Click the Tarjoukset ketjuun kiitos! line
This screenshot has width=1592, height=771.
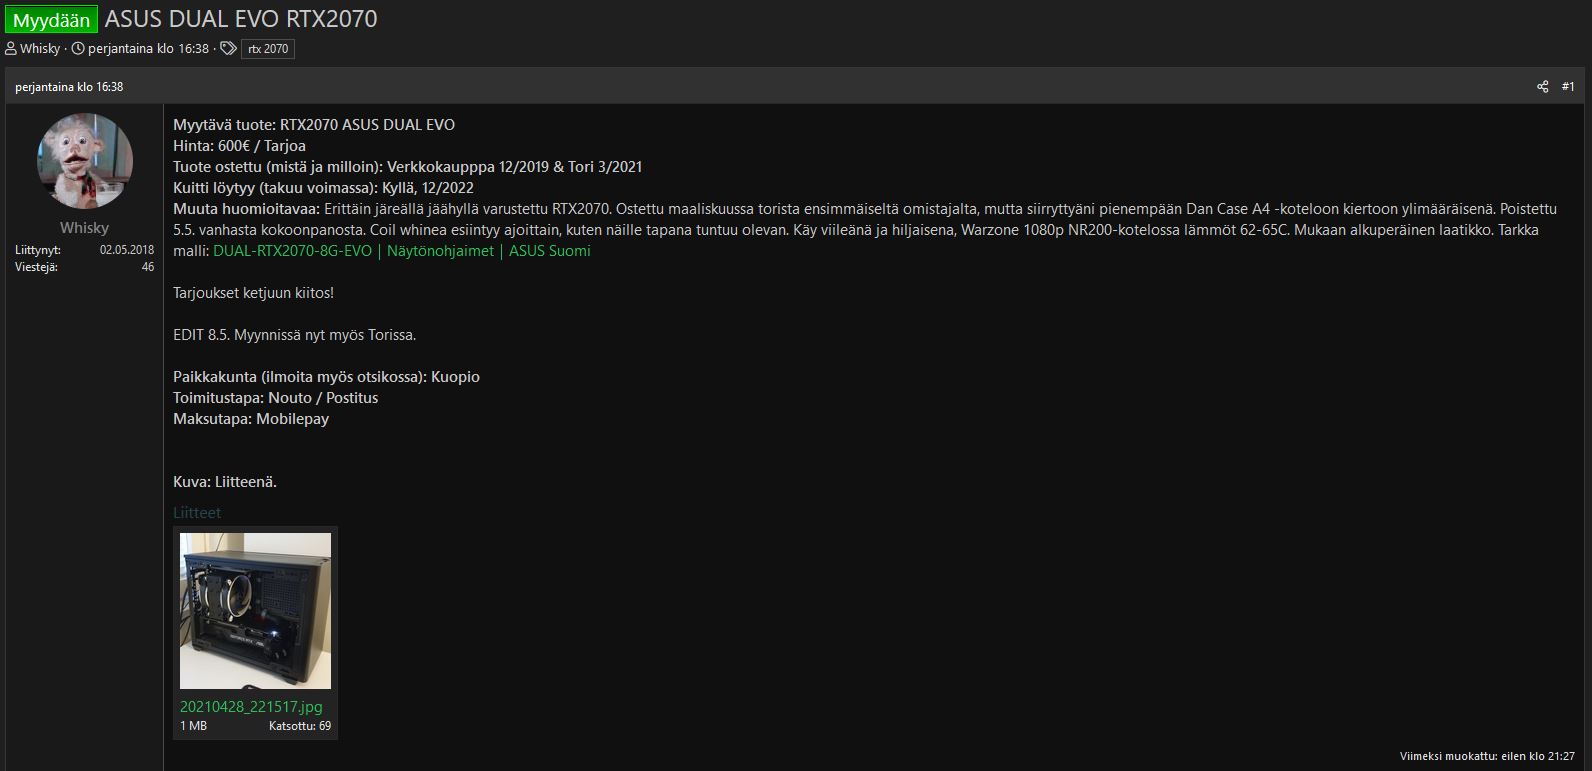[x=253, y=293]
